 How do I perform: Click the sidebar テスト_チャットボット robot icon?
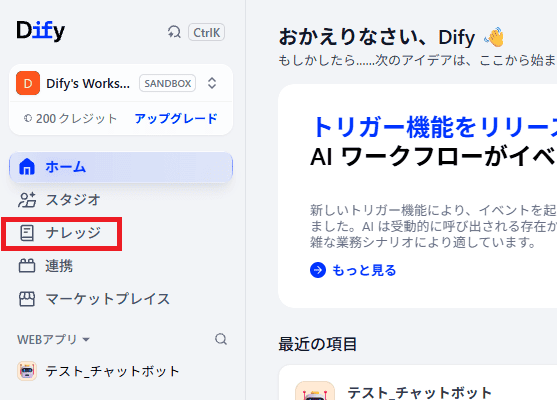(27, 371)
